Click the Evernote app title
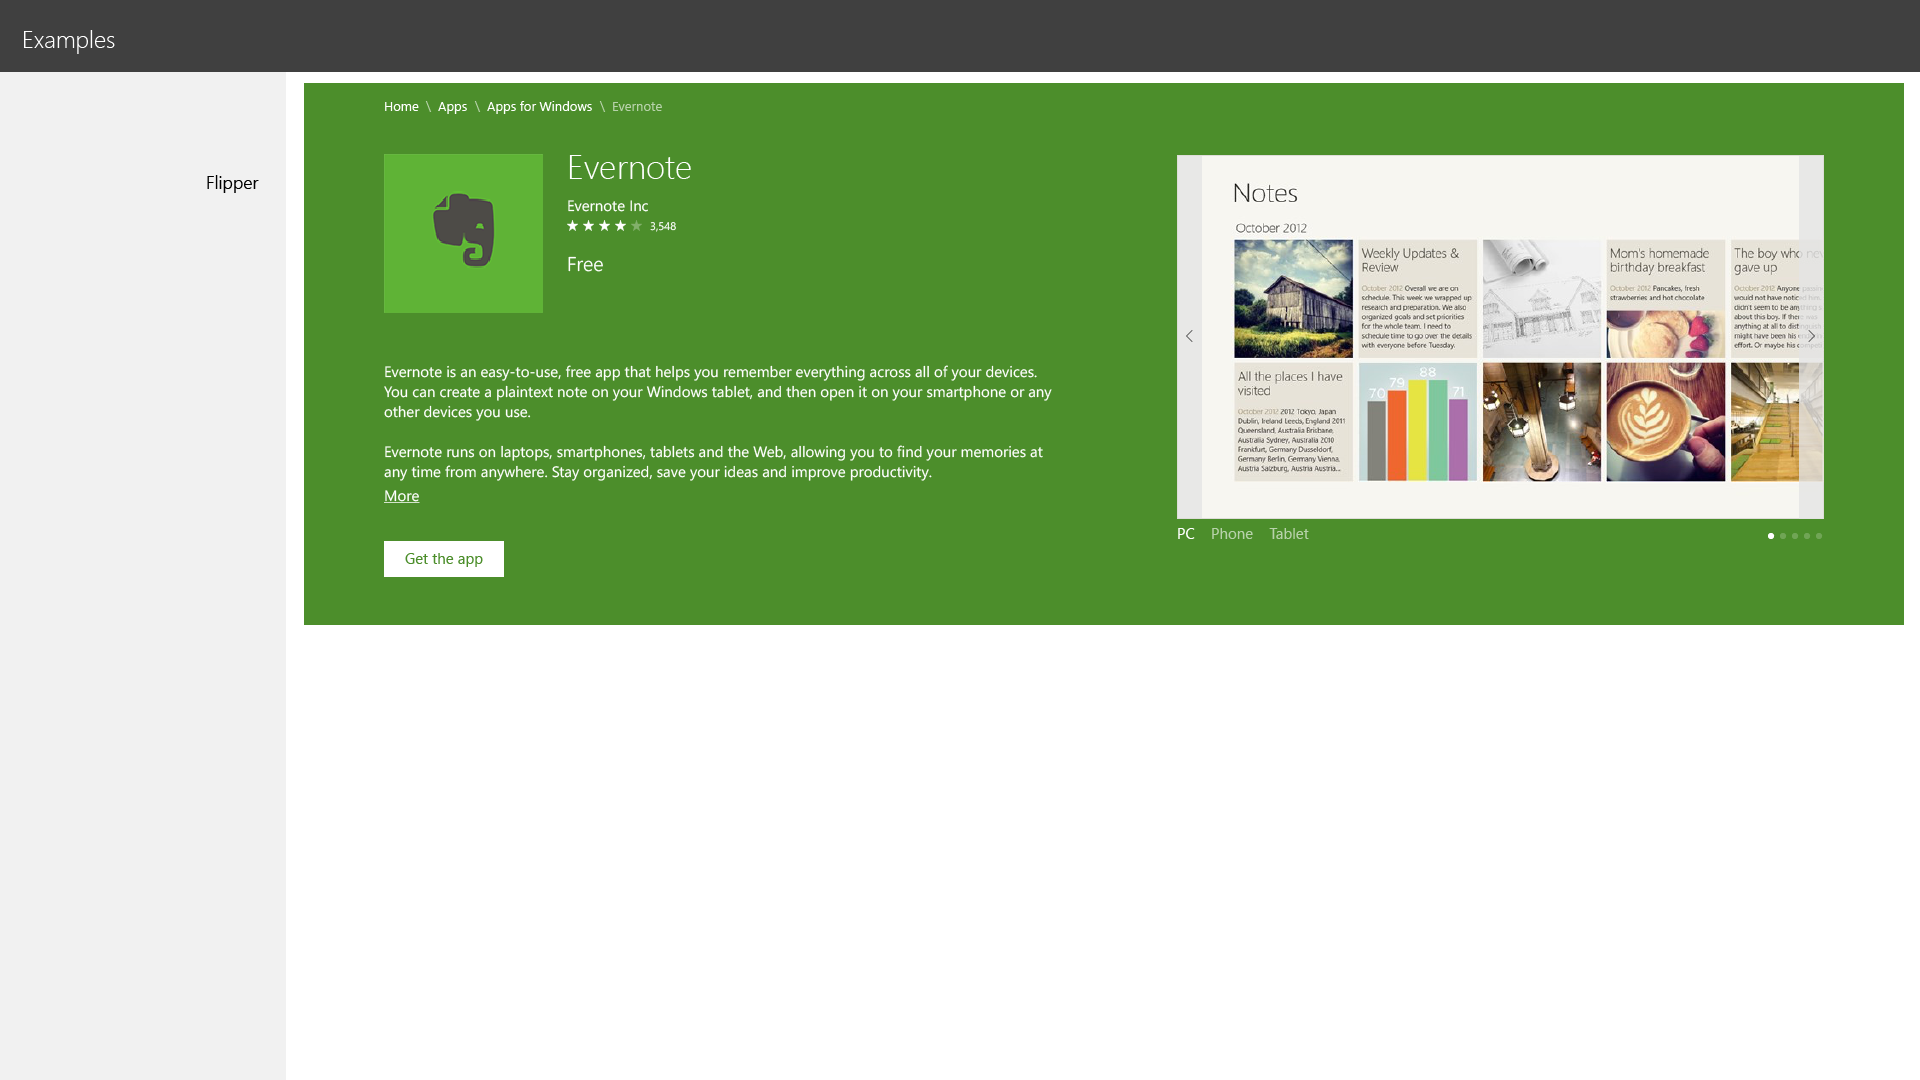 (x=629, y=167)
